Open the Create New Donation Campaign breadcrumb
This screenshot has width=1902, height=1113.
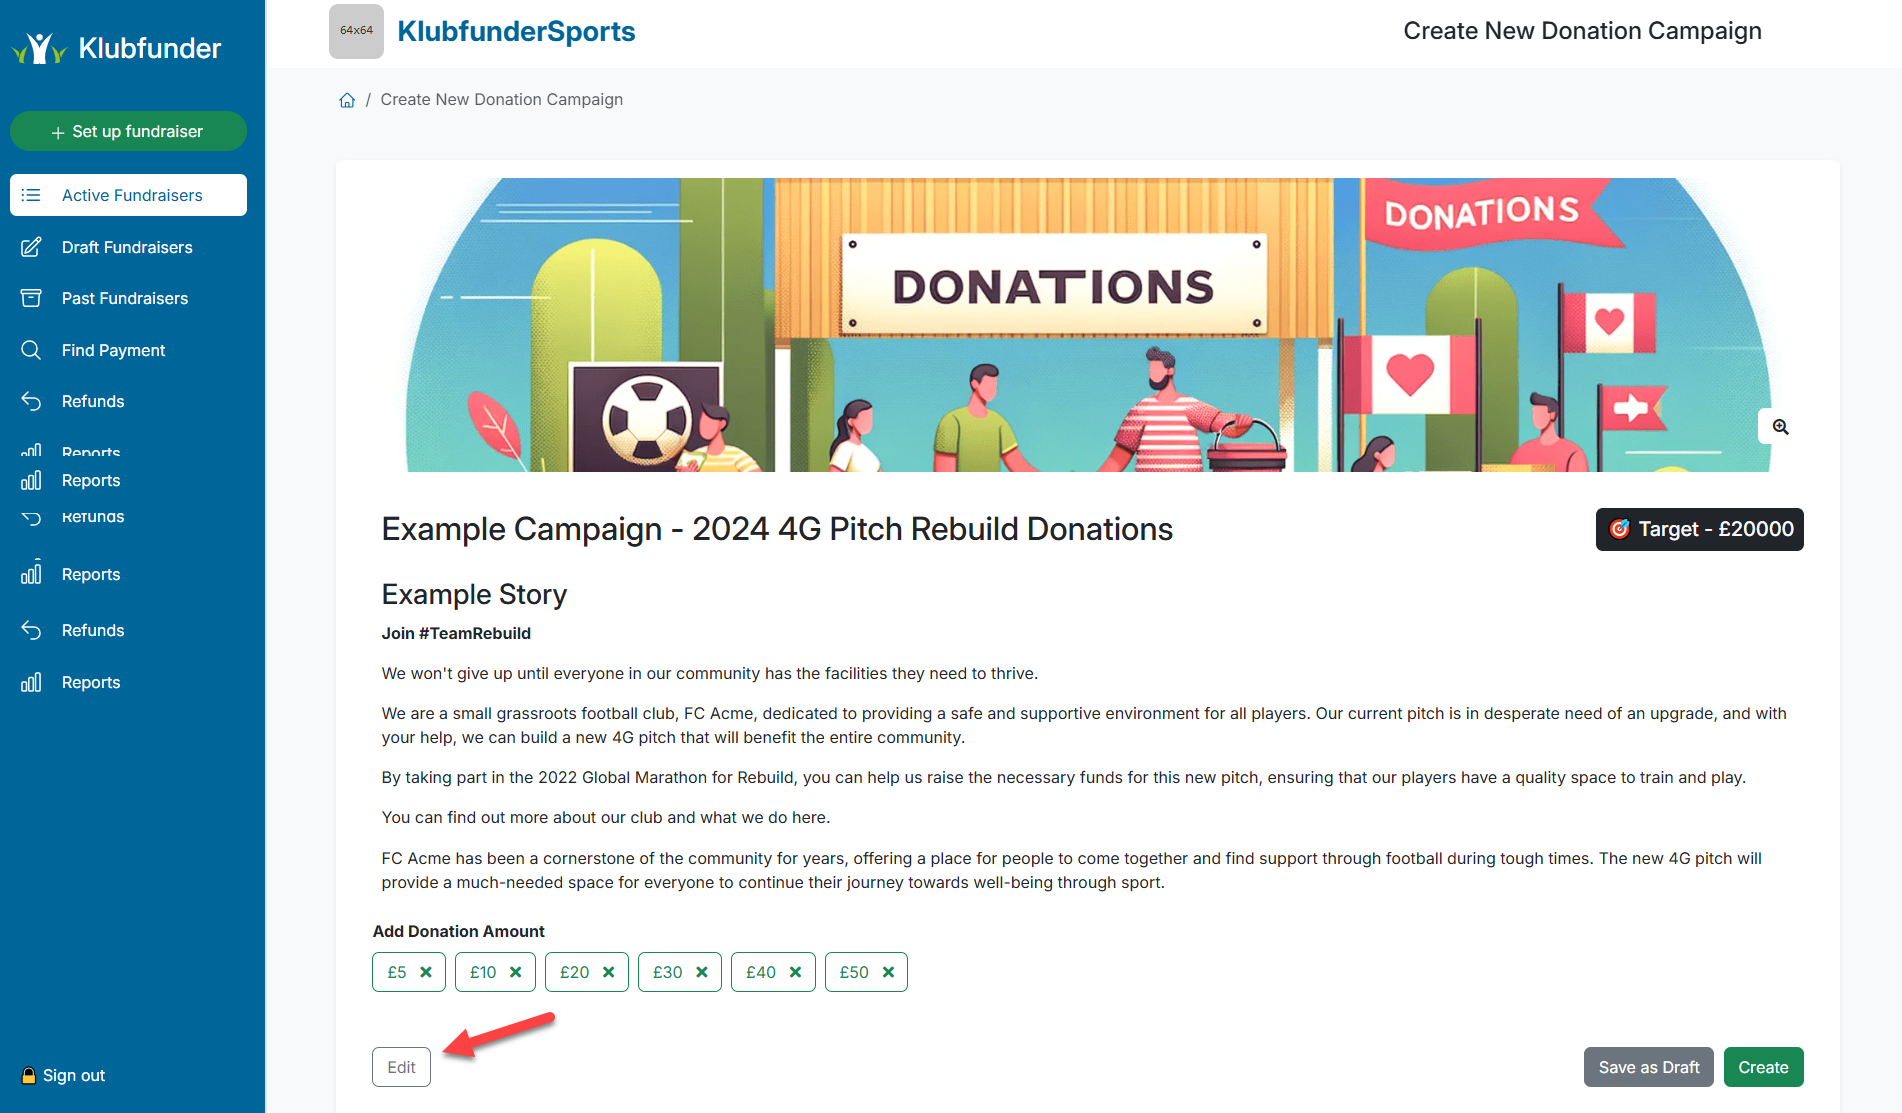click(502, 99)
